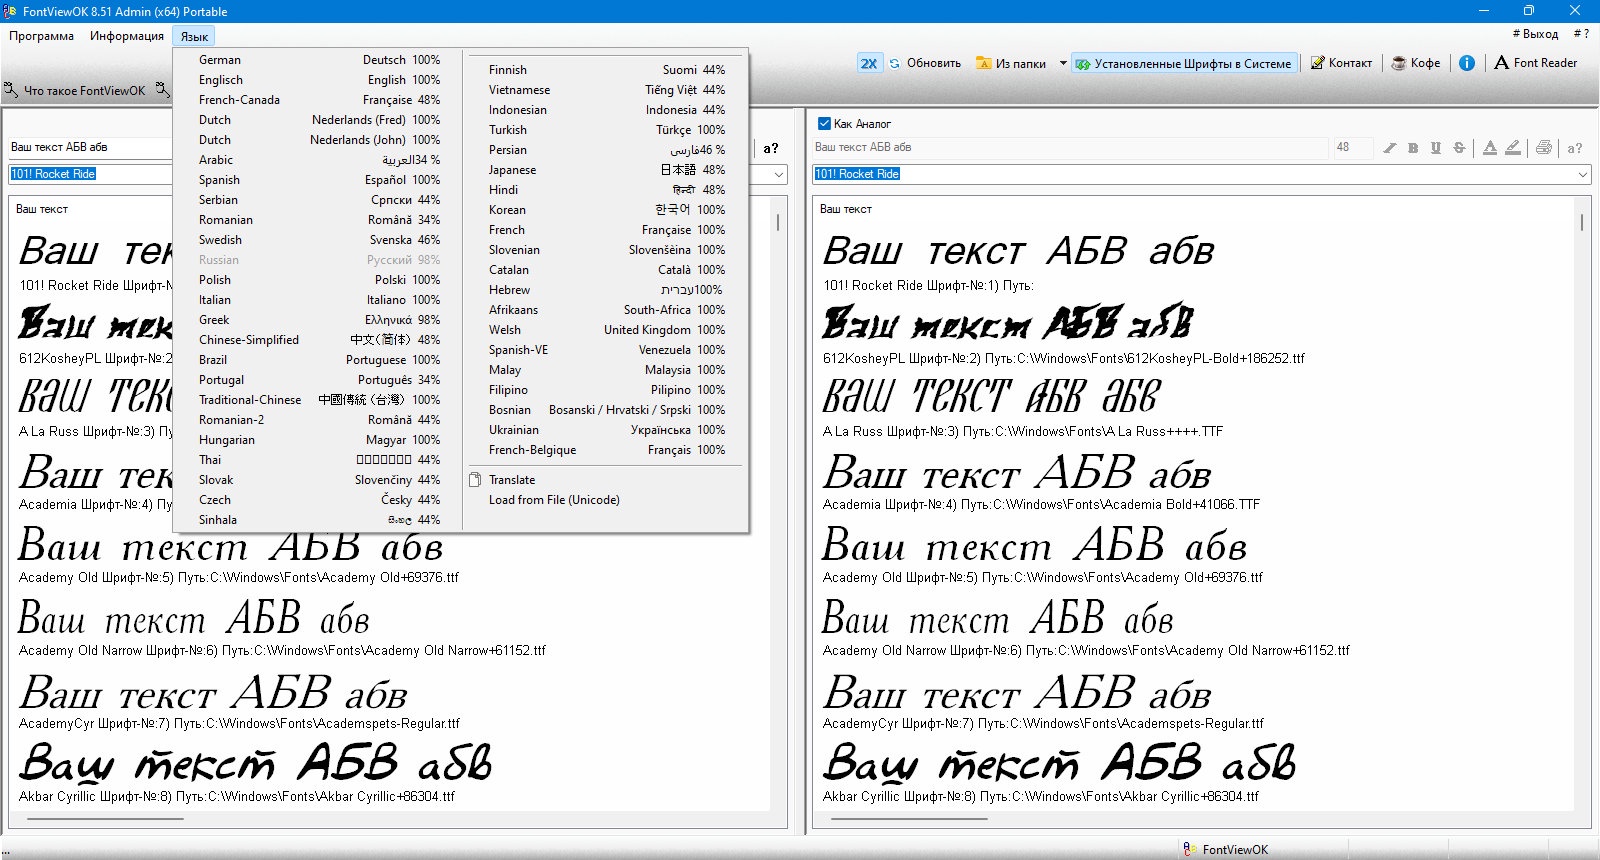Click the Обновить refresh button
Screen dimensions: 1600x860
tap(925, 63)
